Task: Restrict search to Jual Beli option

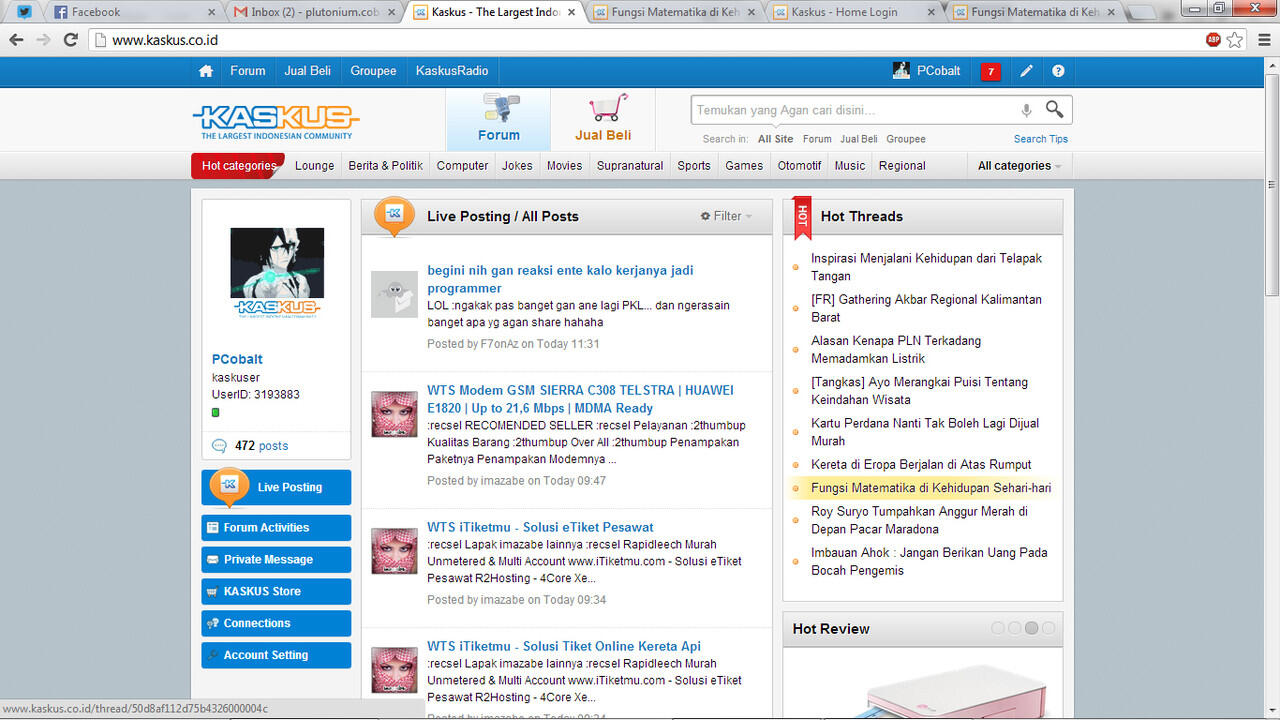Action: tap(858, 139)
